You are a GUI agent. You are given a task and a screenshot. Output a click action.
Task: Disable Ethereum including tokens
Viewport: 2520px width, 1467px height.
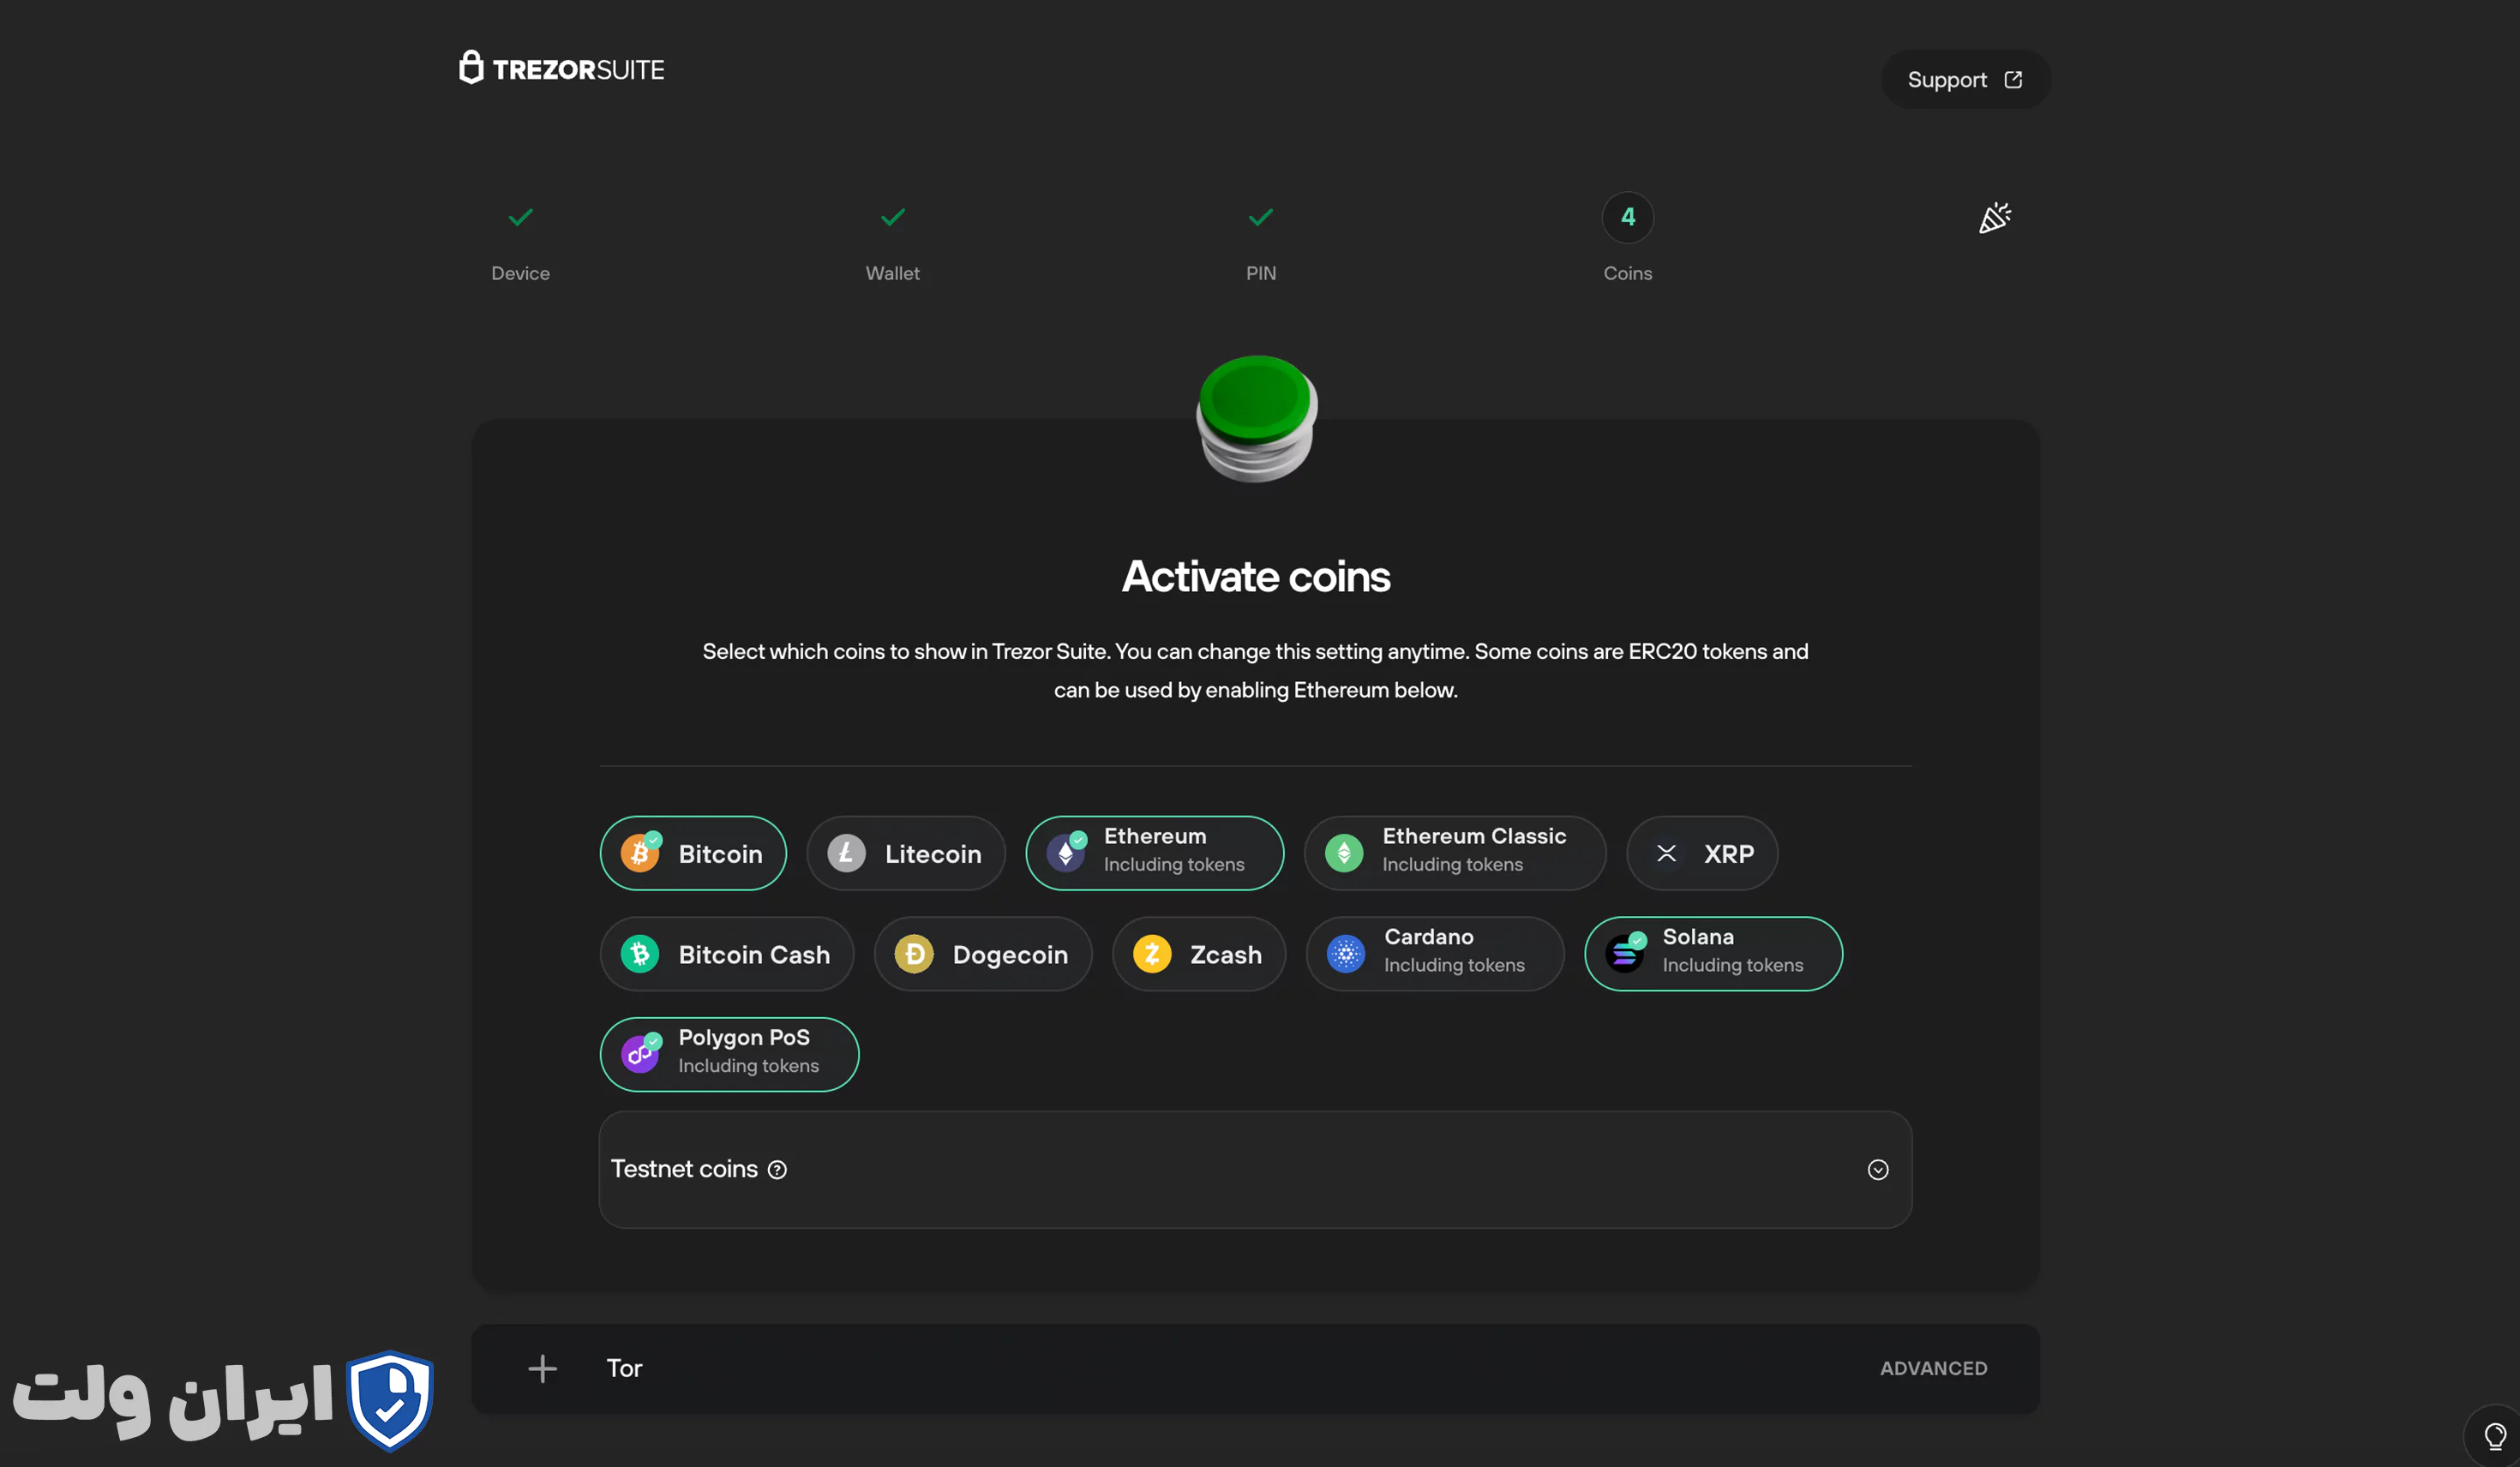[1154, 853]
